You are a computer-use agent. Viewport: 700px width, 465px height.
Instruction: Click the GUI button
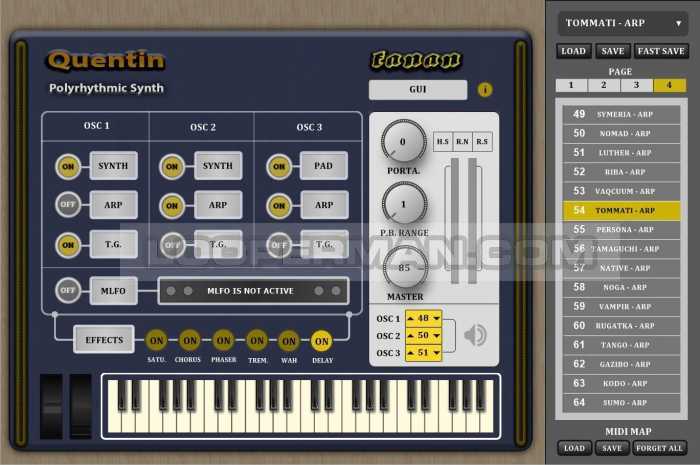pos(418,90)
